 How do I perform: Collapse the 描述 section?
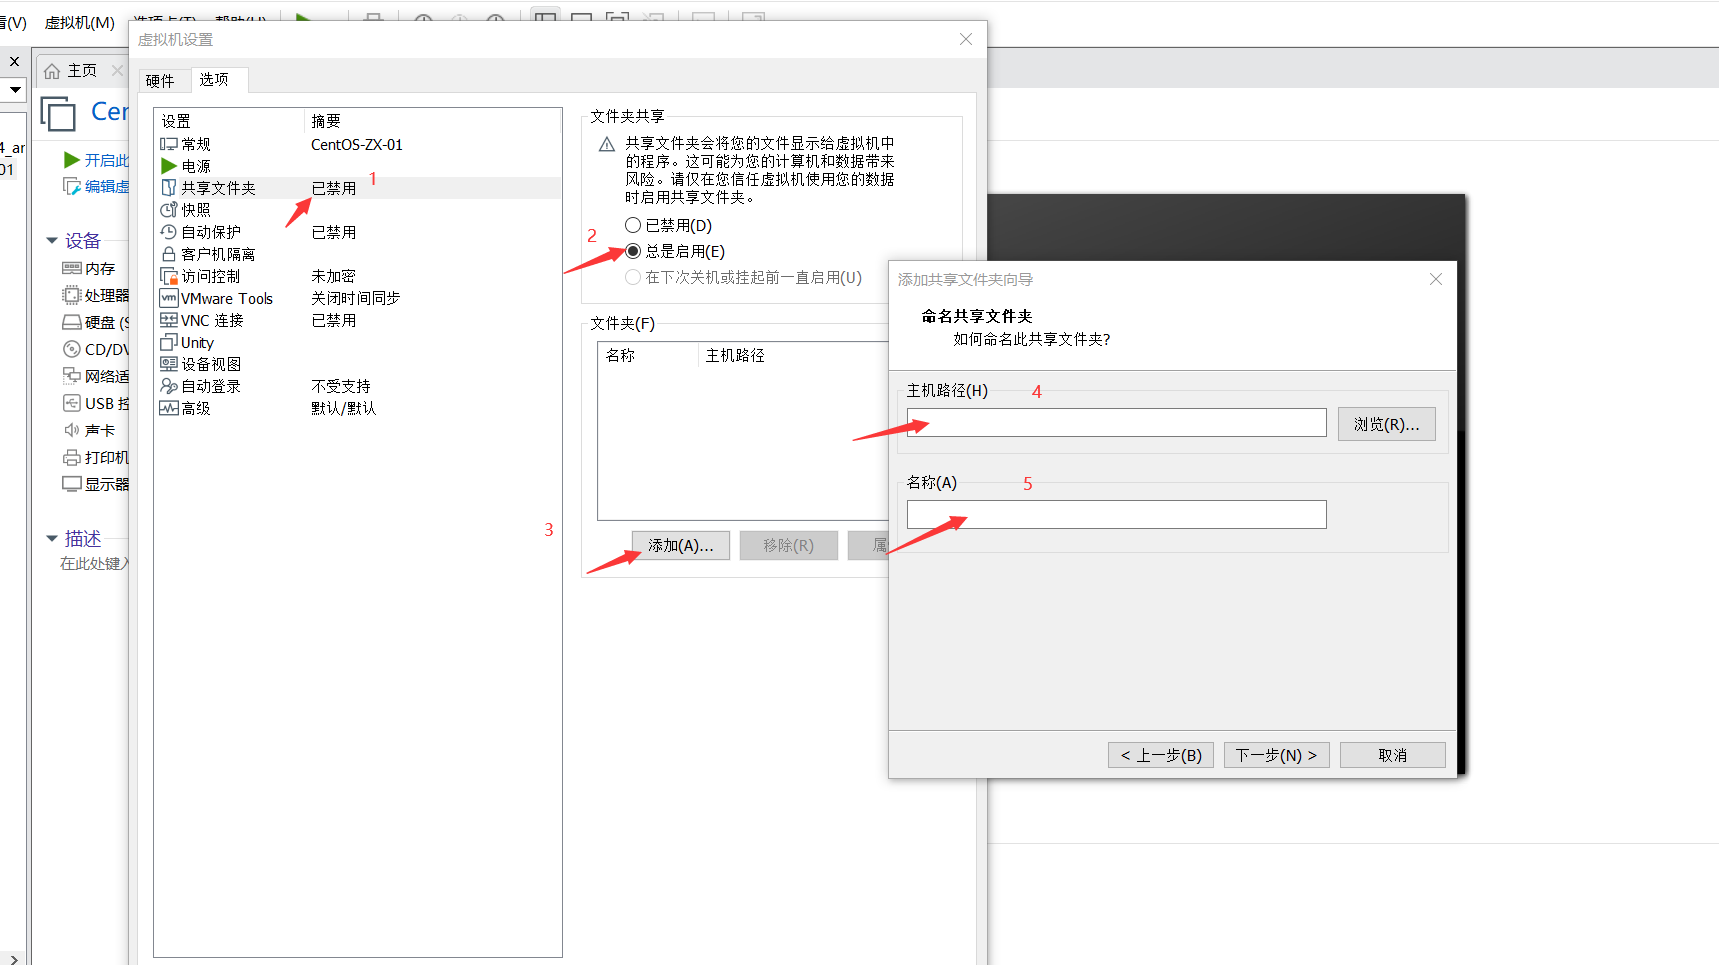click(x=52, y=538)
